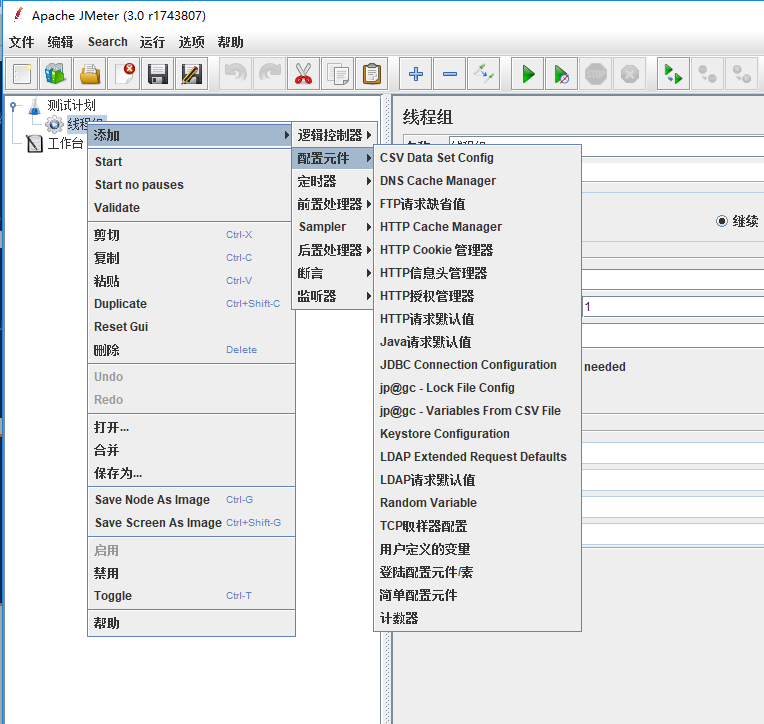Viewport: 764px width, 724px height.
Task: Click the Shutdown toolbar icon
Action: (630, 74)
